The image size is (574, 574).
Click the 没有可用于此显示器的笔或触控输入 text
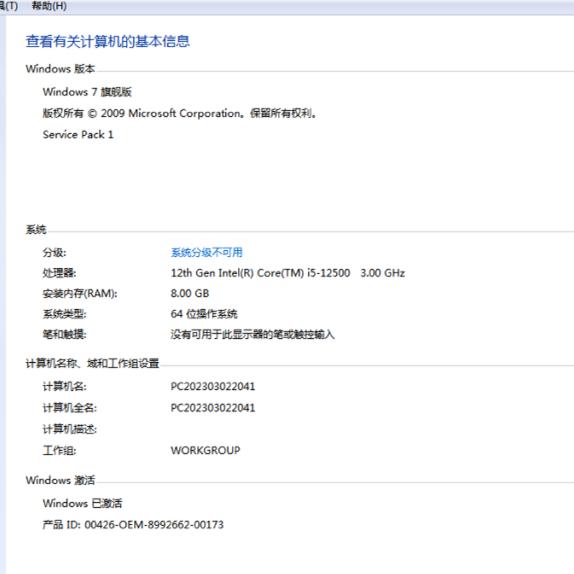point(253,334)
